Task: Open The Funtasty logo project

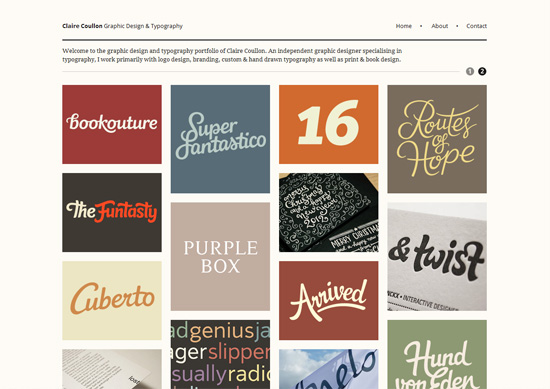Action: click(x=112, y=212)
